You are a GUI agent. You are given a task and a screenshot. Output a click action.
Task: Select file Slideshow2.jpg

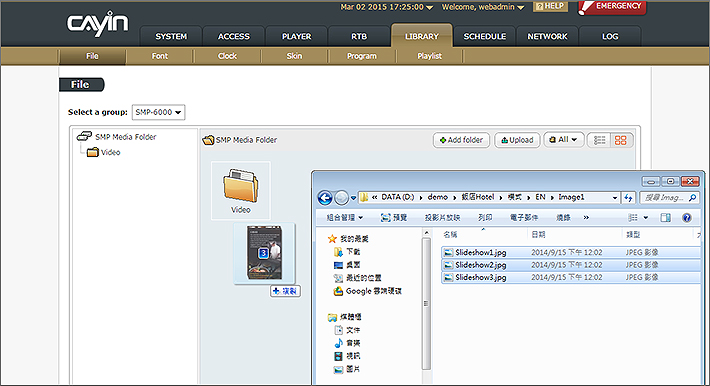[x=571, y=265]
